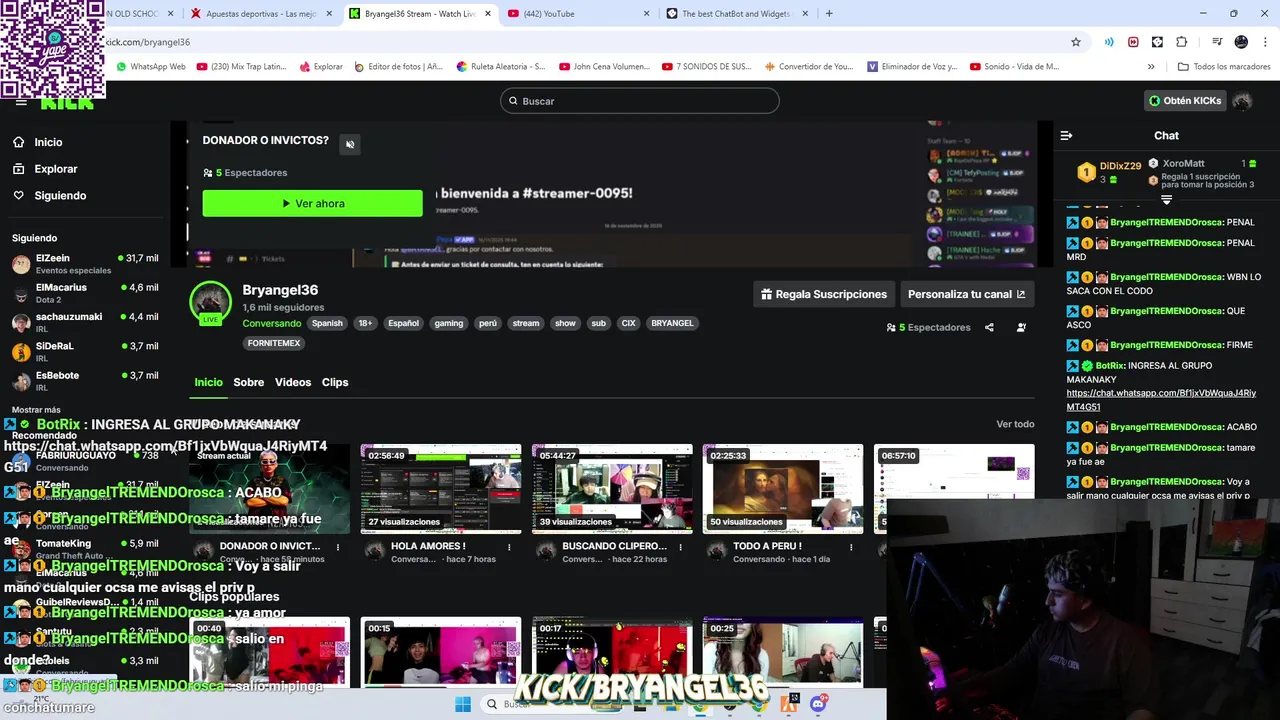
Task: Open ElMacarius Dota 2 channel
Action: 85,293
